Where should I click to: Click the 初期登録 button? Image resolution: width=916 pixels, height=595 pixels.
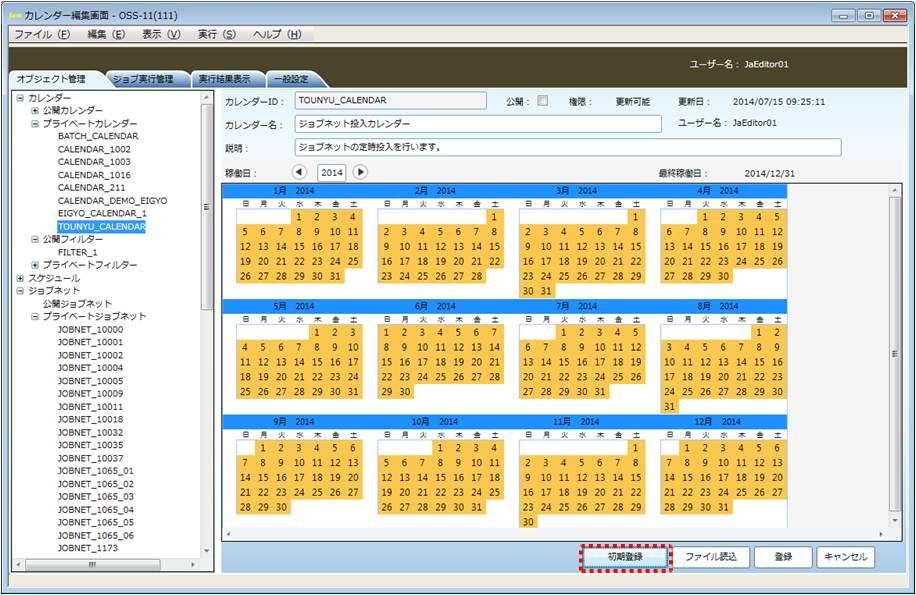[625, 557]
